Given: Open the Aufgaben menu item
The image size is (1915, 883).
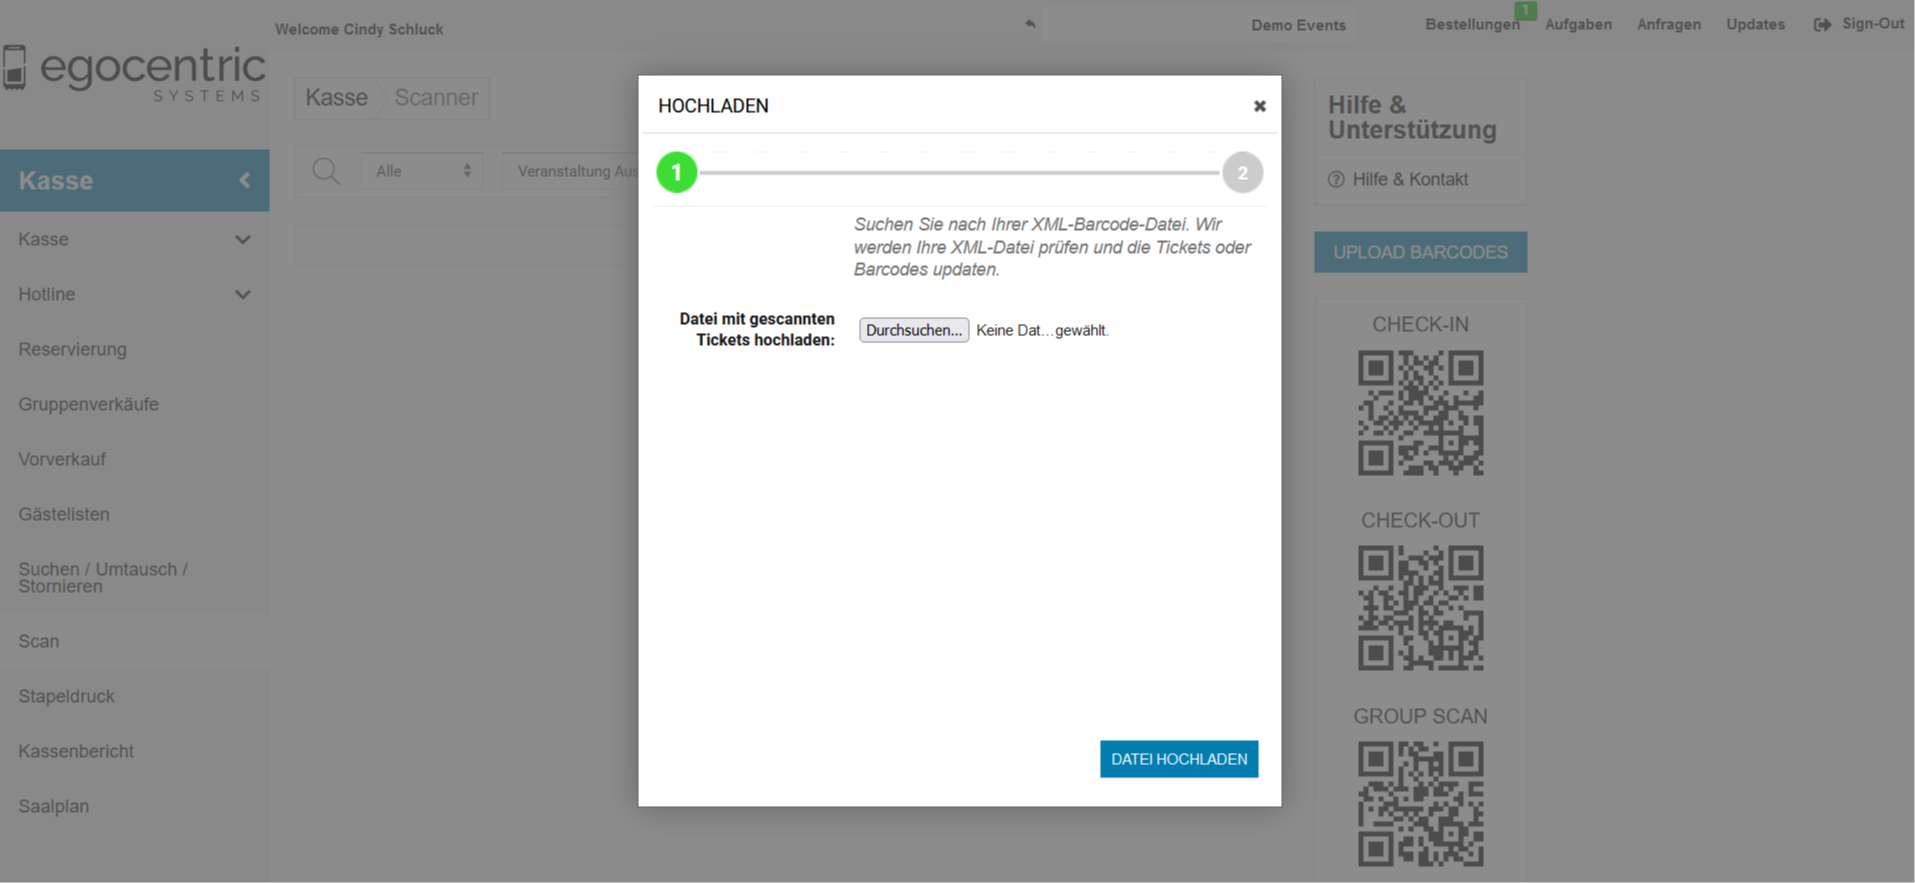Looking at the screenshot, I should 1578,25.
